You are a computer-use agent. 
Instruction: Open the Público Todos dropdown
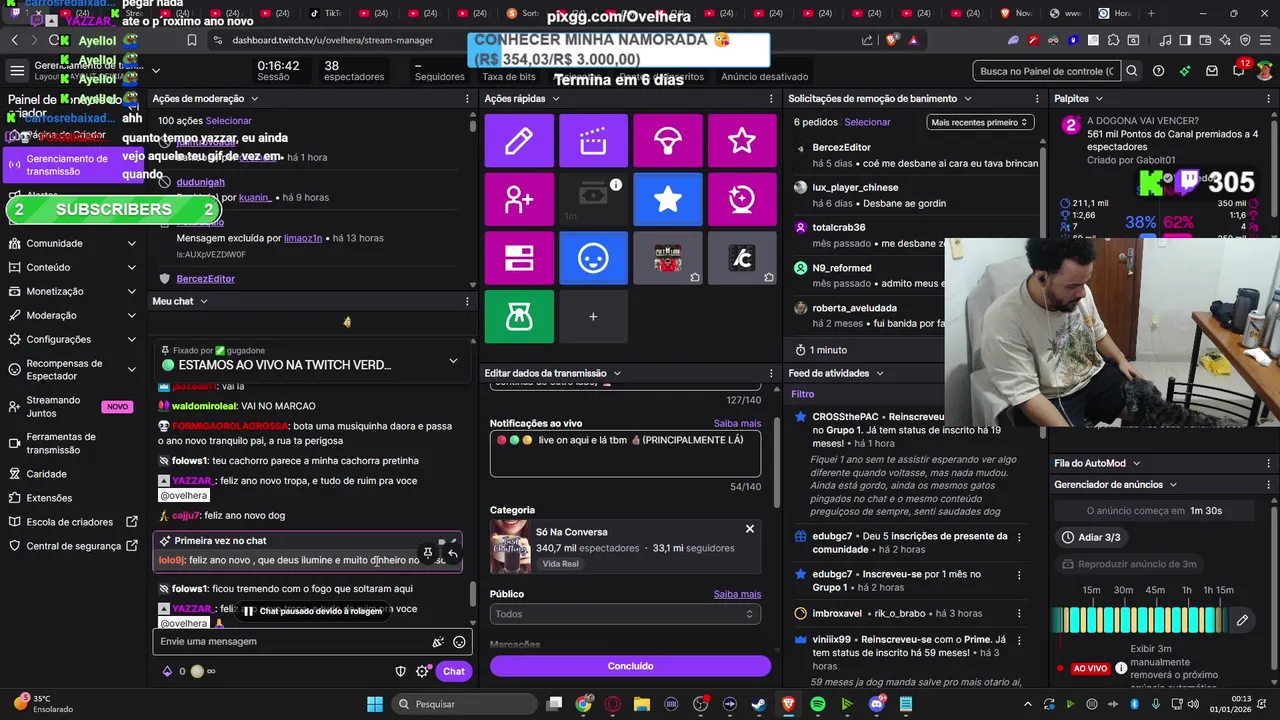point(625,614)
